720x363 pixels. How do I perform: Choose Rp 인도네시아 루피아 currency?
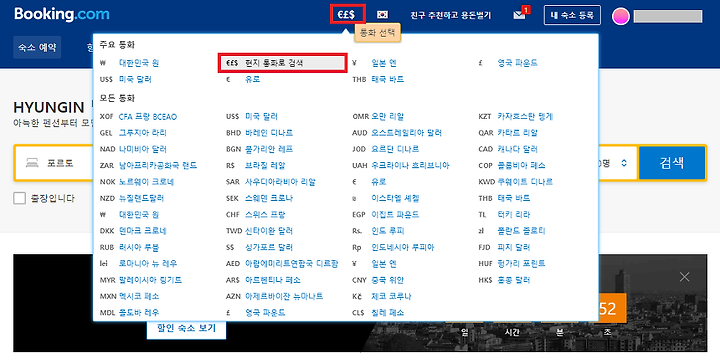click(x=393, y=247)
